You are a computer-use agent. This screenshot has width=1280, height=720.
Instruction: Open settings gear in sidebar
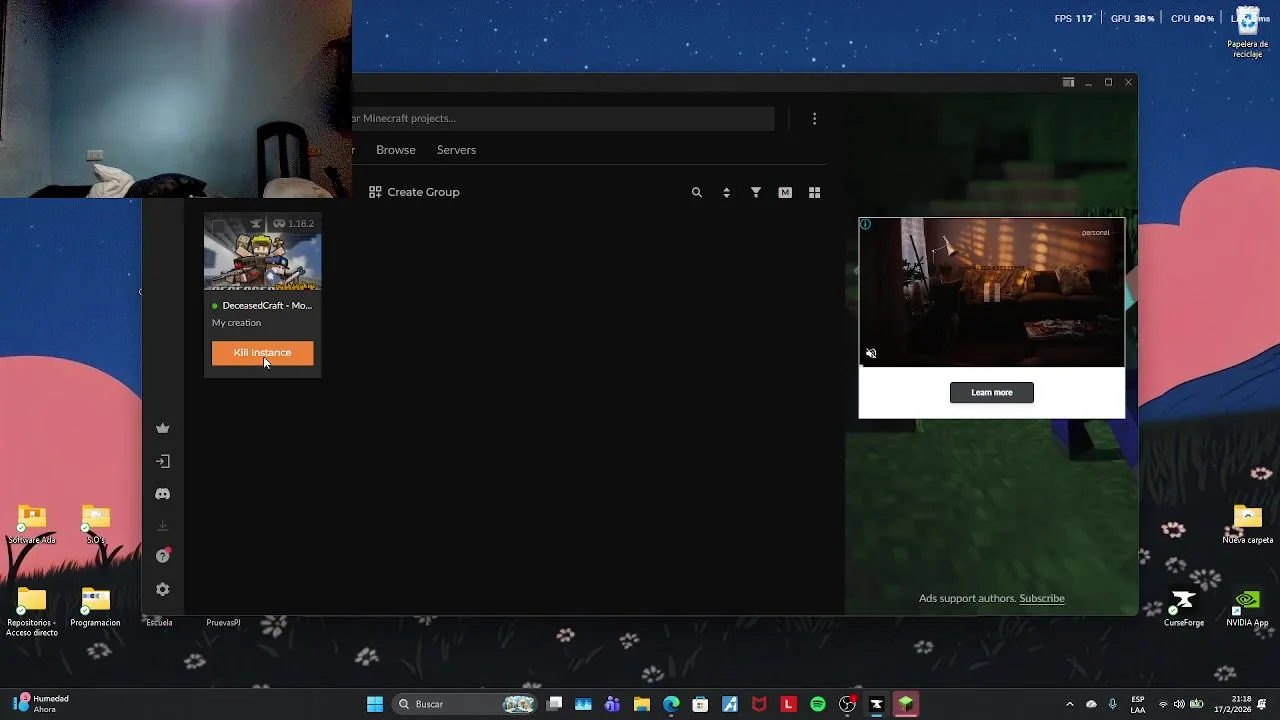163,589
